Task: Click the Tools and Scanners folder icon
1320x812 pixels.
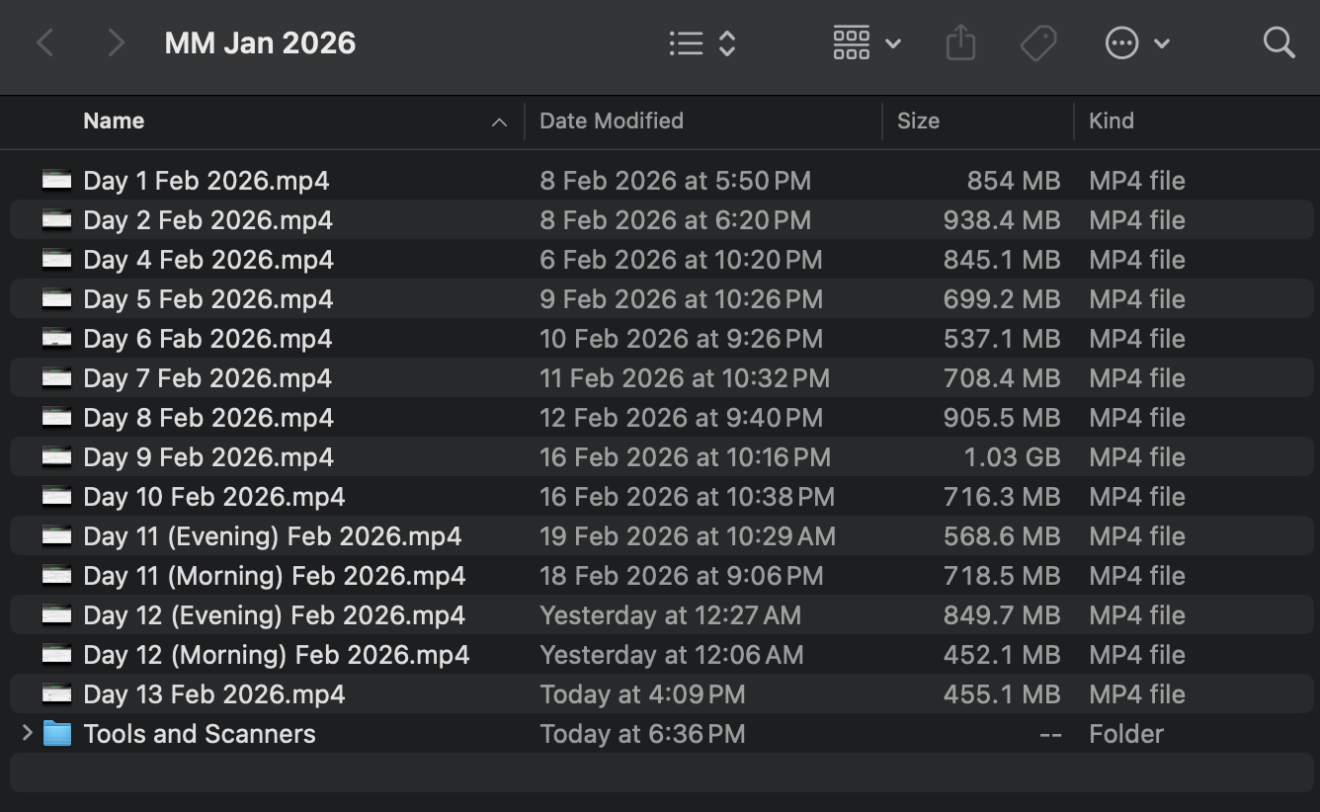Action: [x=57, y=734]
